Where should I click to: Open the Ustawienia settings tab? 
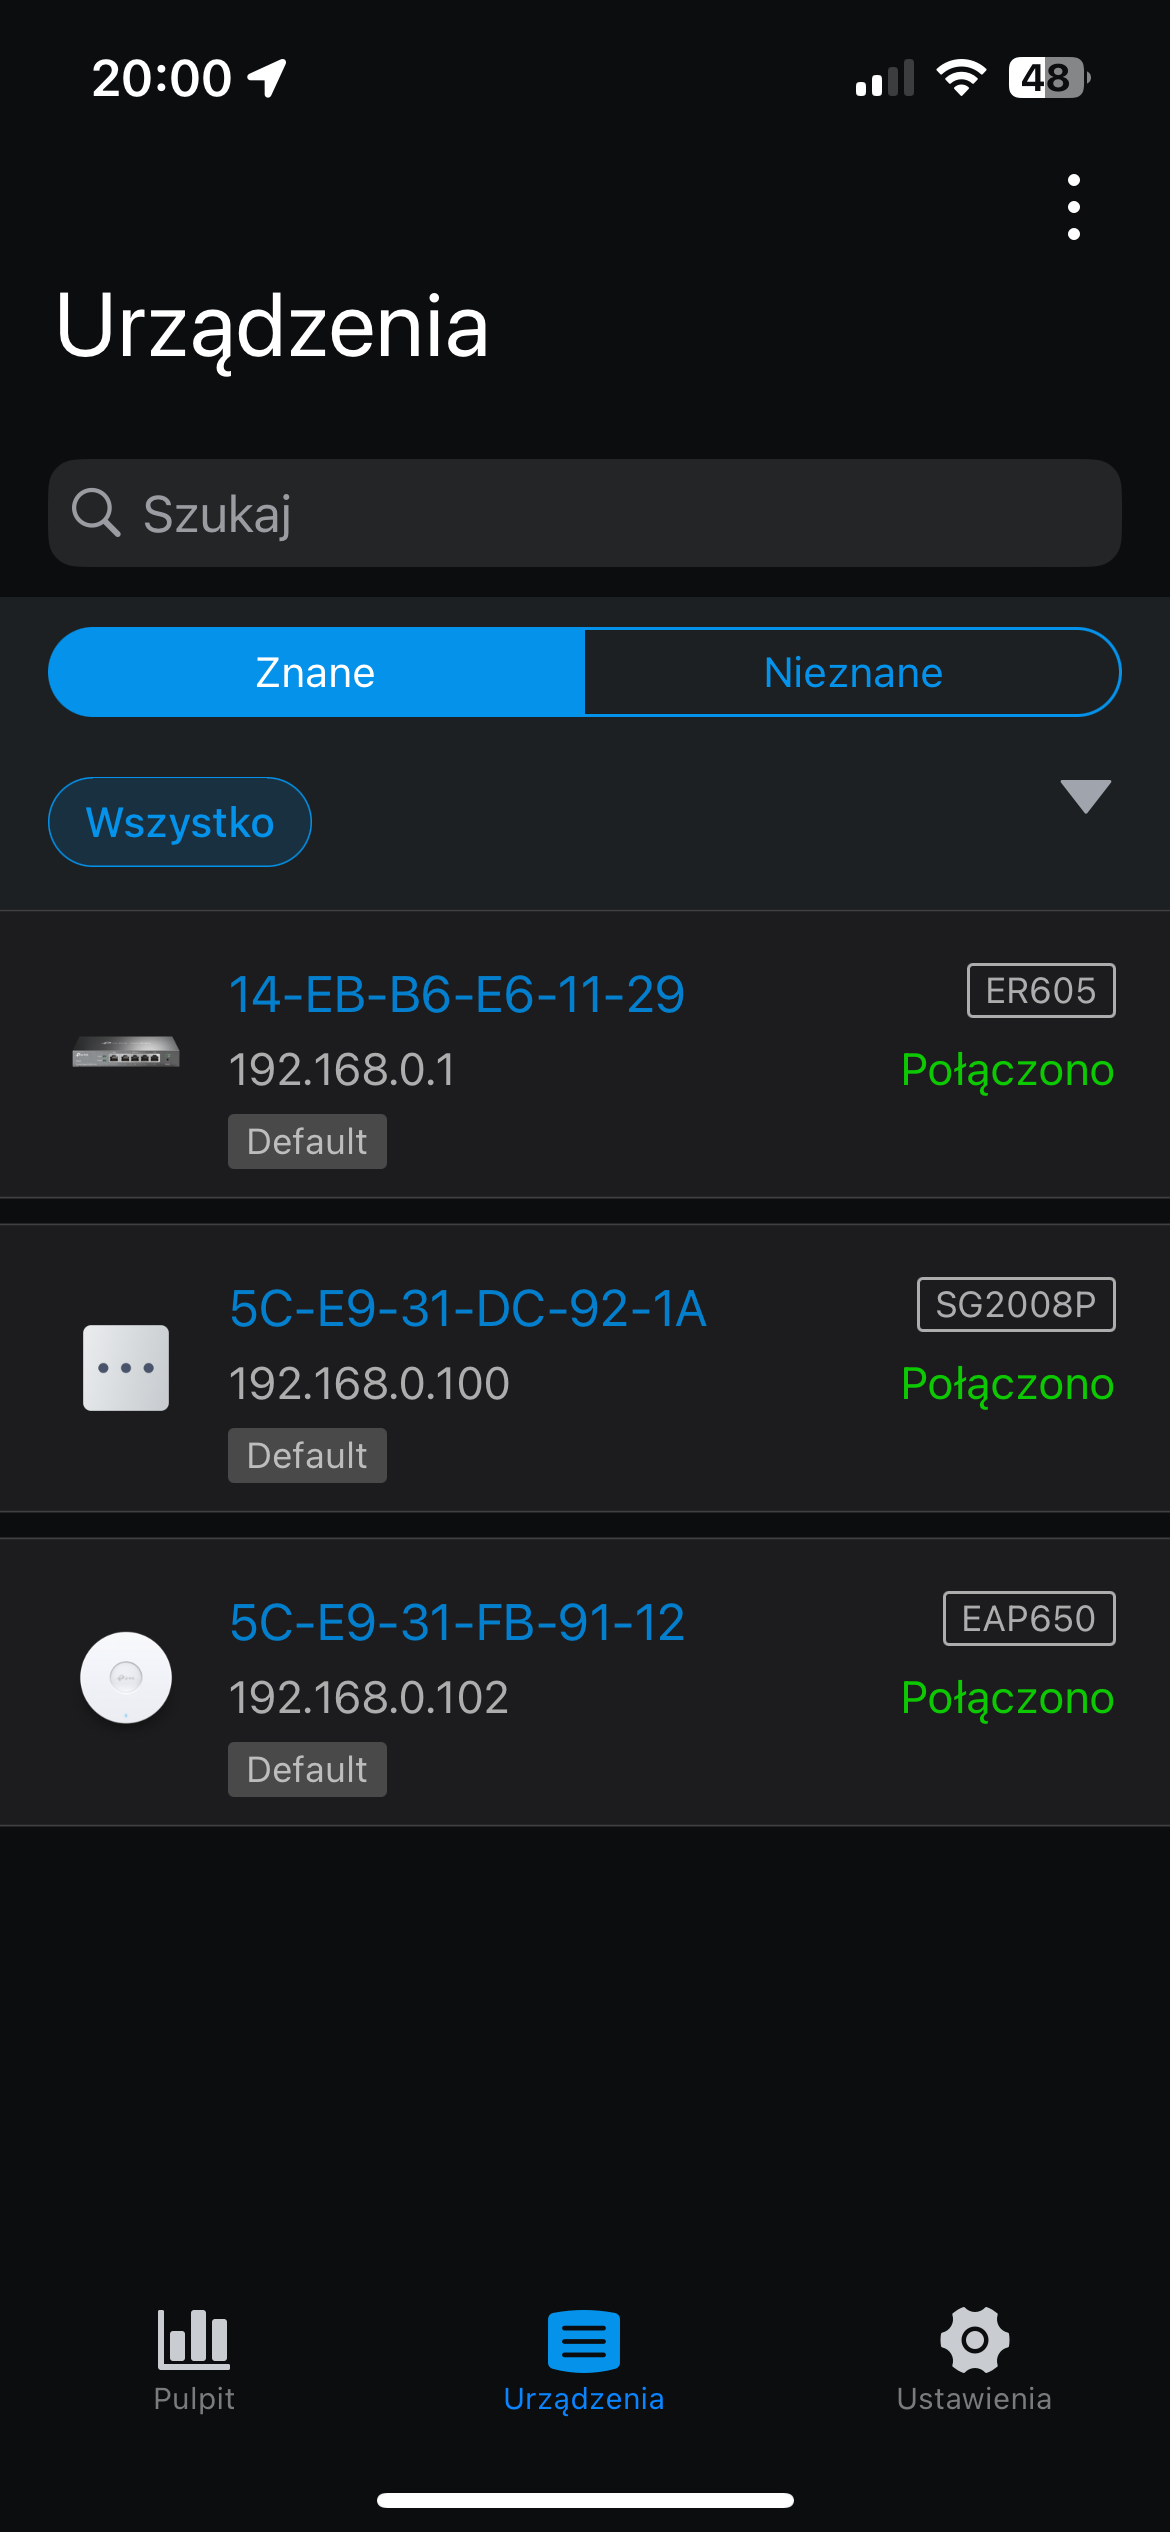pyautogui.click(x=974, y=2358)
